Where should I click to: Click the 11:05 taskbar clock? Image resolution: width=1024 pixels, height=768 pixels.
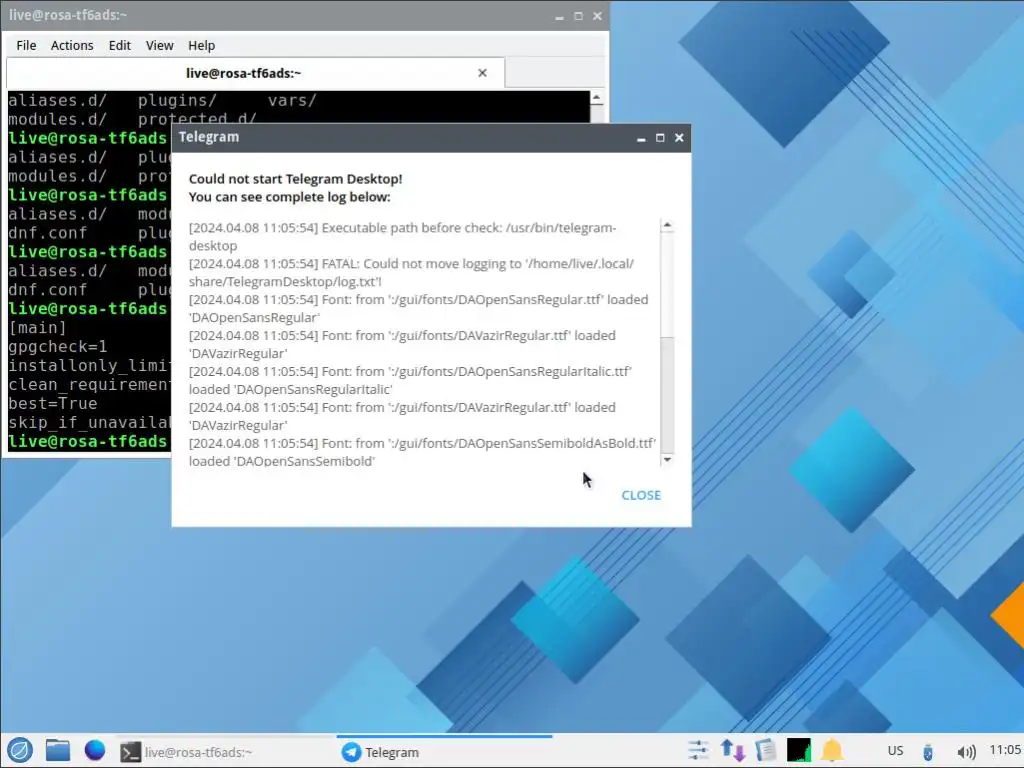tap(1005, 750)
